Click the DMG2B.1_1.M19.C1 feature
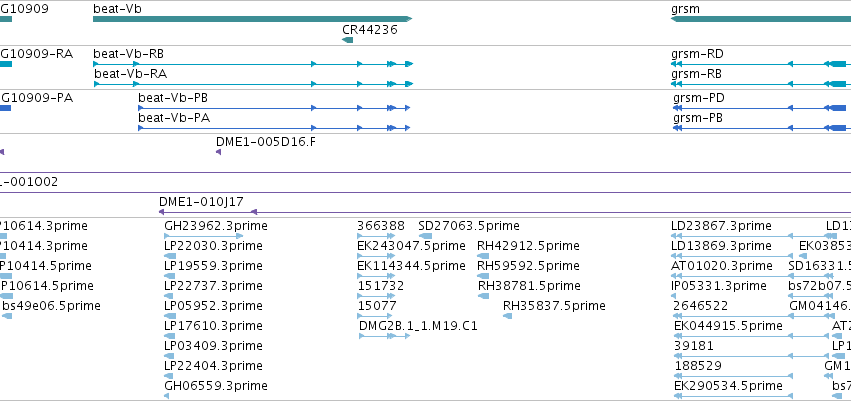Image resolution: width=851 pixels, height=401 pixels. 385,336
